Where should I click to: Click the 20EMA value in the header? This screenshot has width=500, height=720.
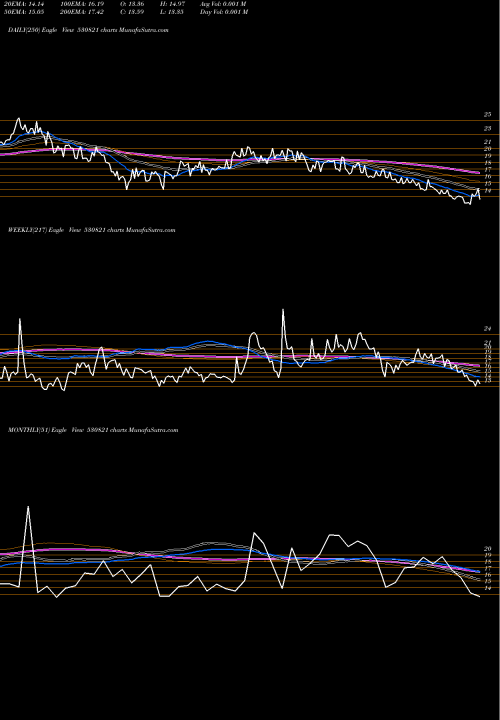coord(22,4)
